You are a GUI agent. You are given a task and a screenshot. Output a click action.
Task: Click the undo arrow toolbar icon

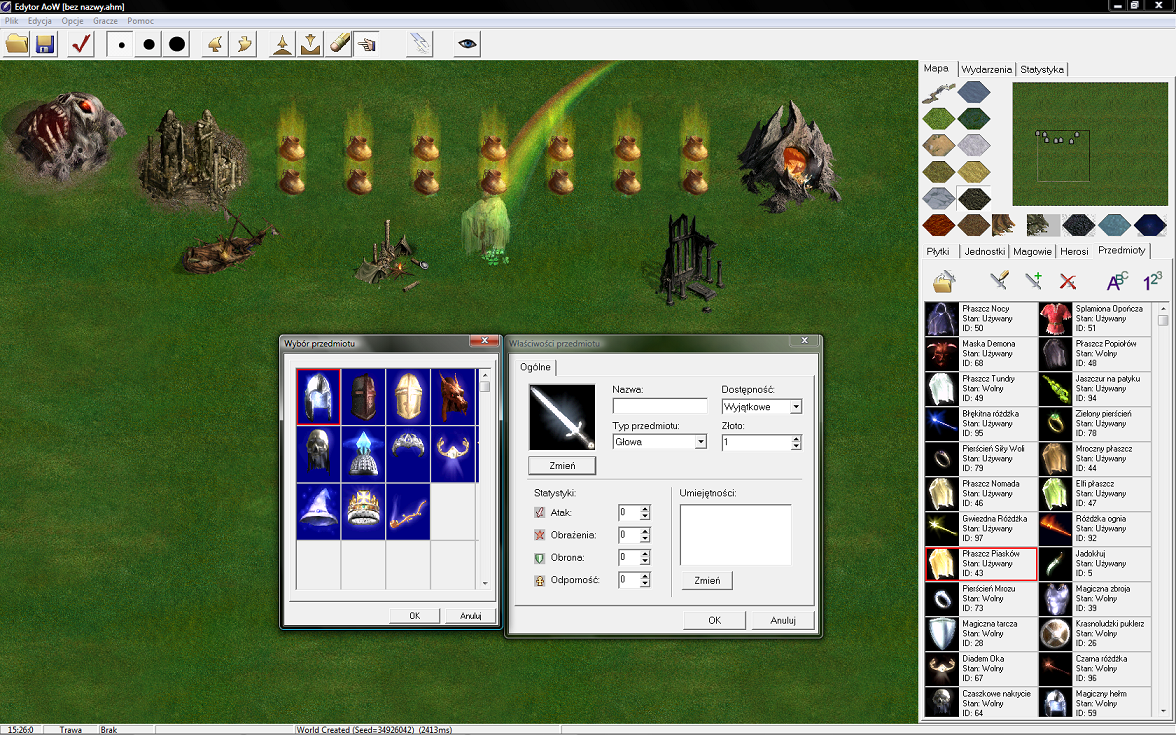tap(215, 44)
